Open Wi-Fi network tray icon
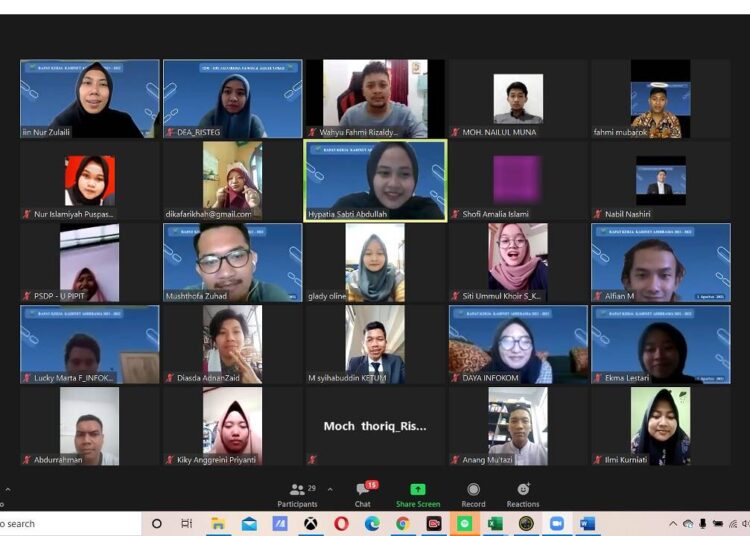This screenshot has height=536, width=750. tap(733, 524)
